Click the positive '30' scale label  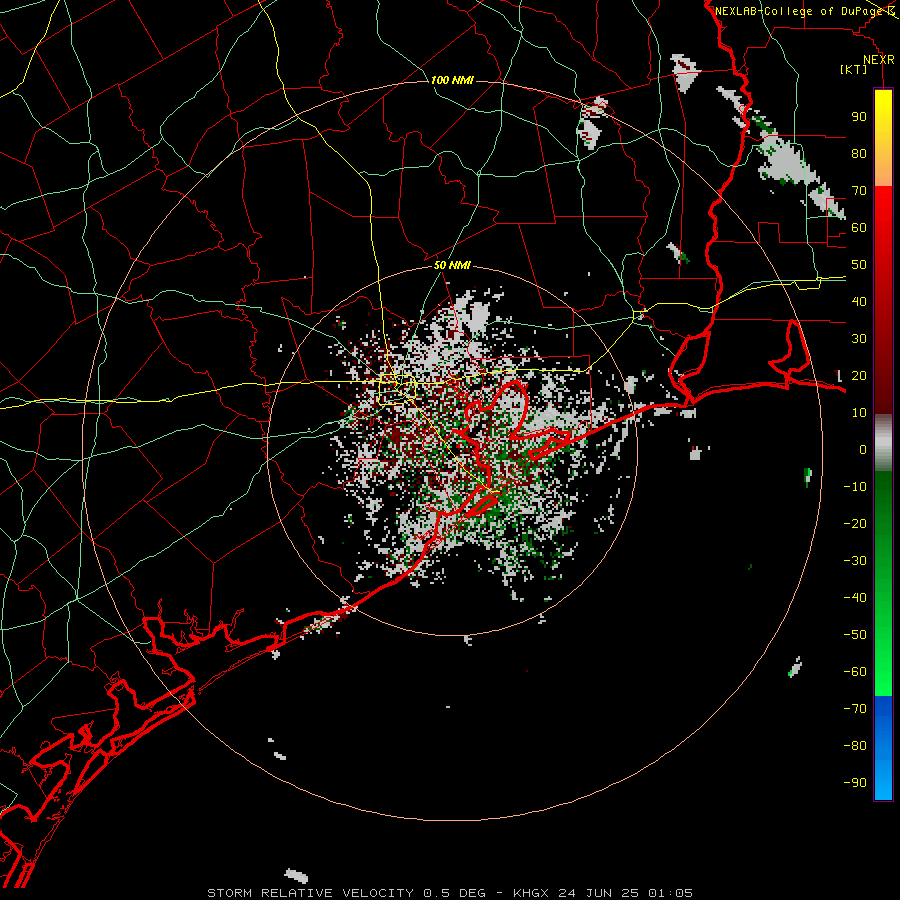(x=859, y=339)
